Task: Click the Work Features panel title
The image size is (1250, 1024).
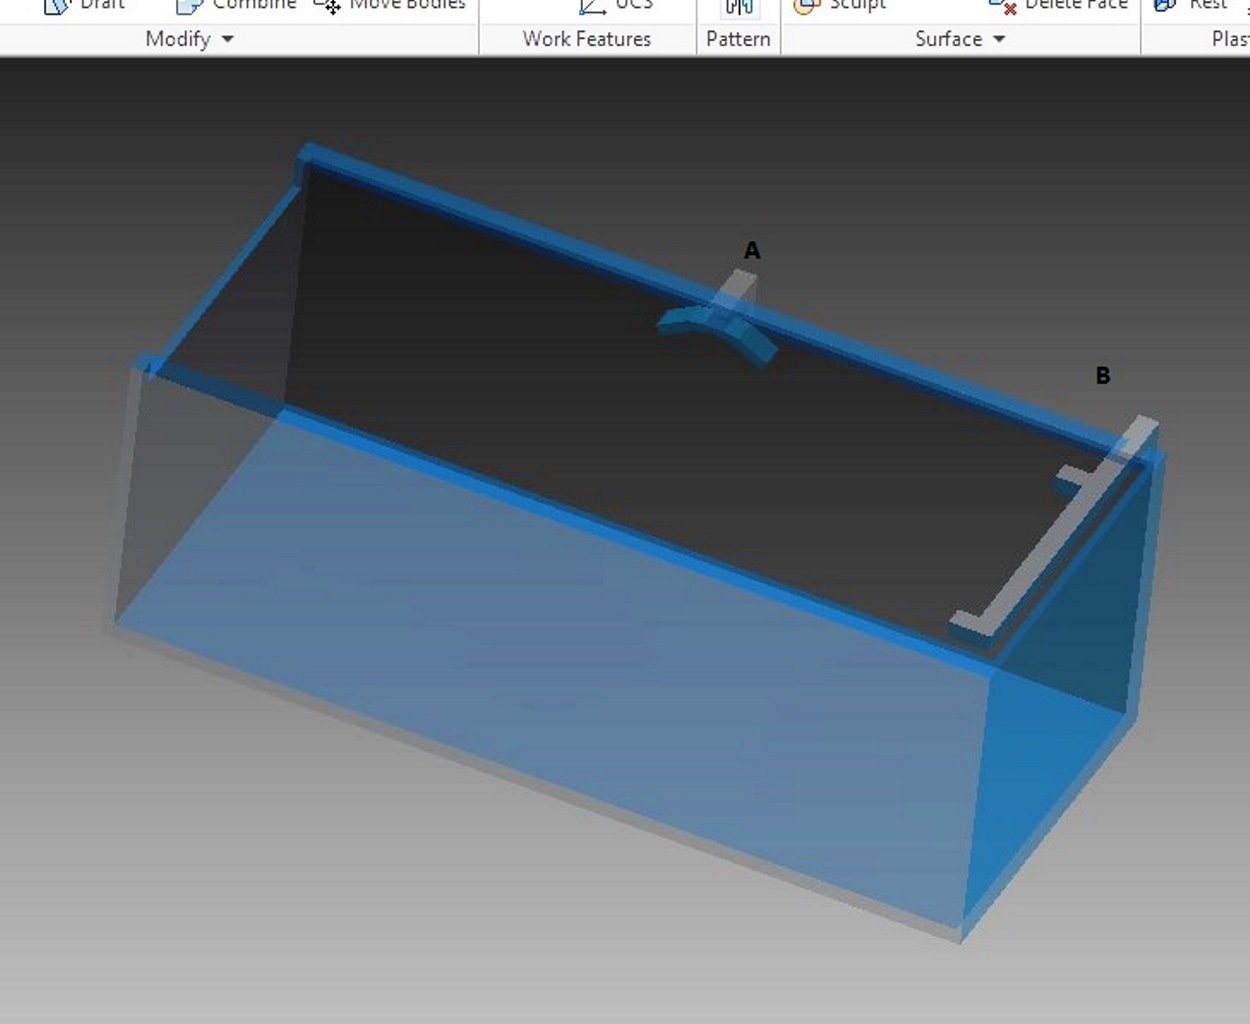Action: click(587, 39)
